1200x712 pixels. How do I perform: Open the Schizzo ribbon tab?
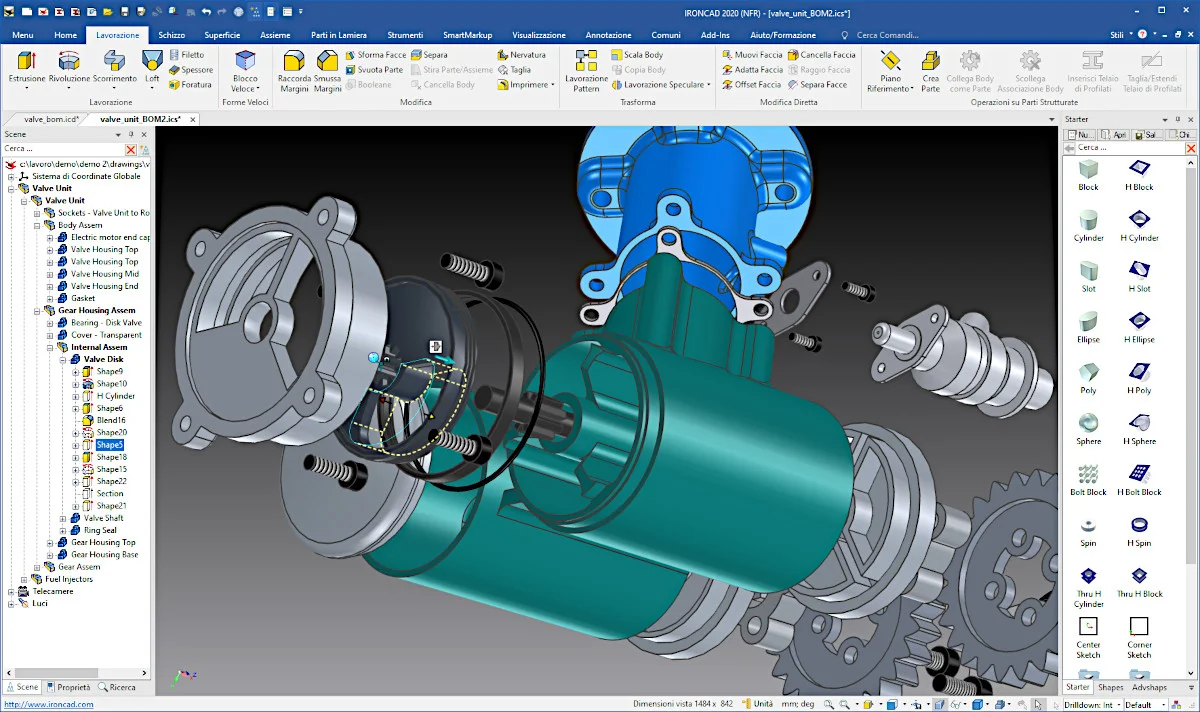pos(171,35)
